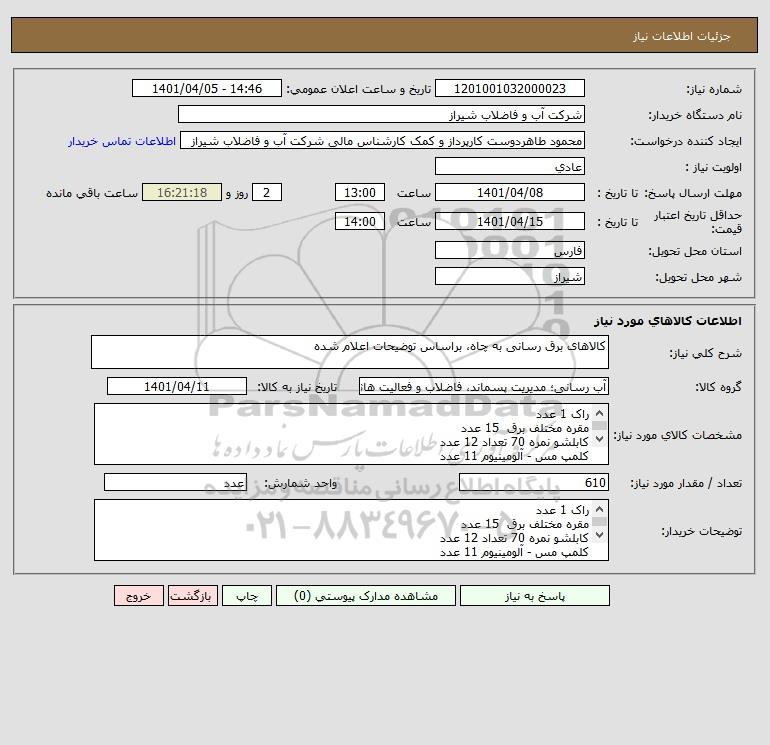
Task: Click remaining days field '2'
Action: (x=267, y=193)
